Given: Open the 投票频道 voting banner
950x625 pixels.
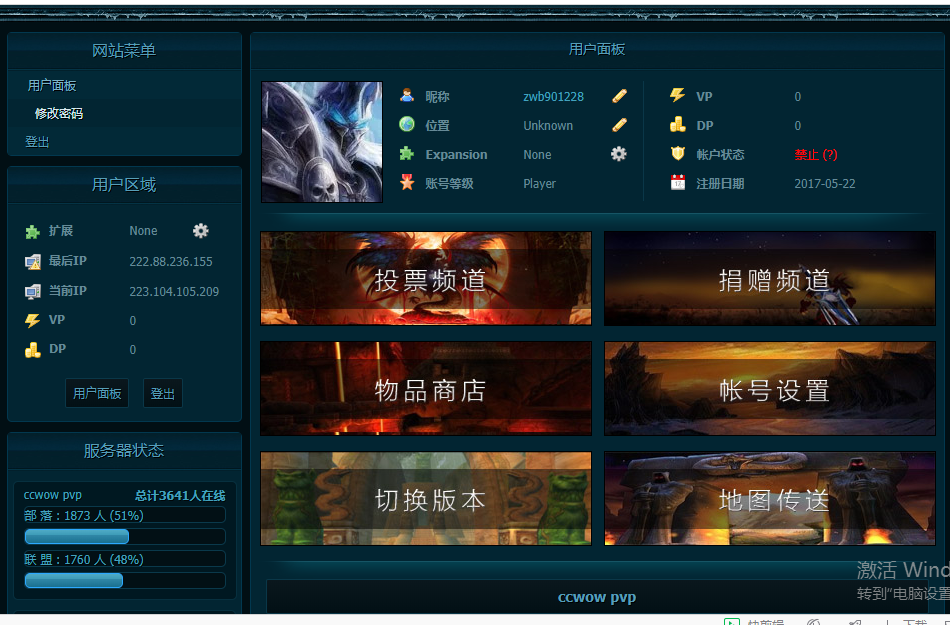Looking at the screenshot, I should pyautogui.click(x=425, y=278).
